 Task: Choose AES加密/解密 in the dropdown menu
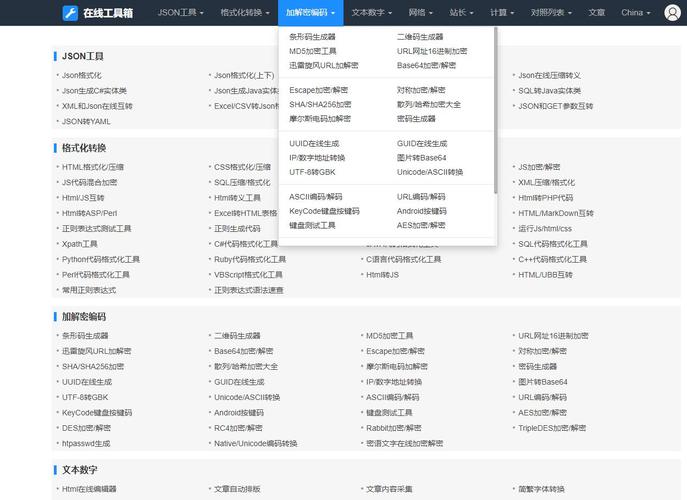coord(421,226)
